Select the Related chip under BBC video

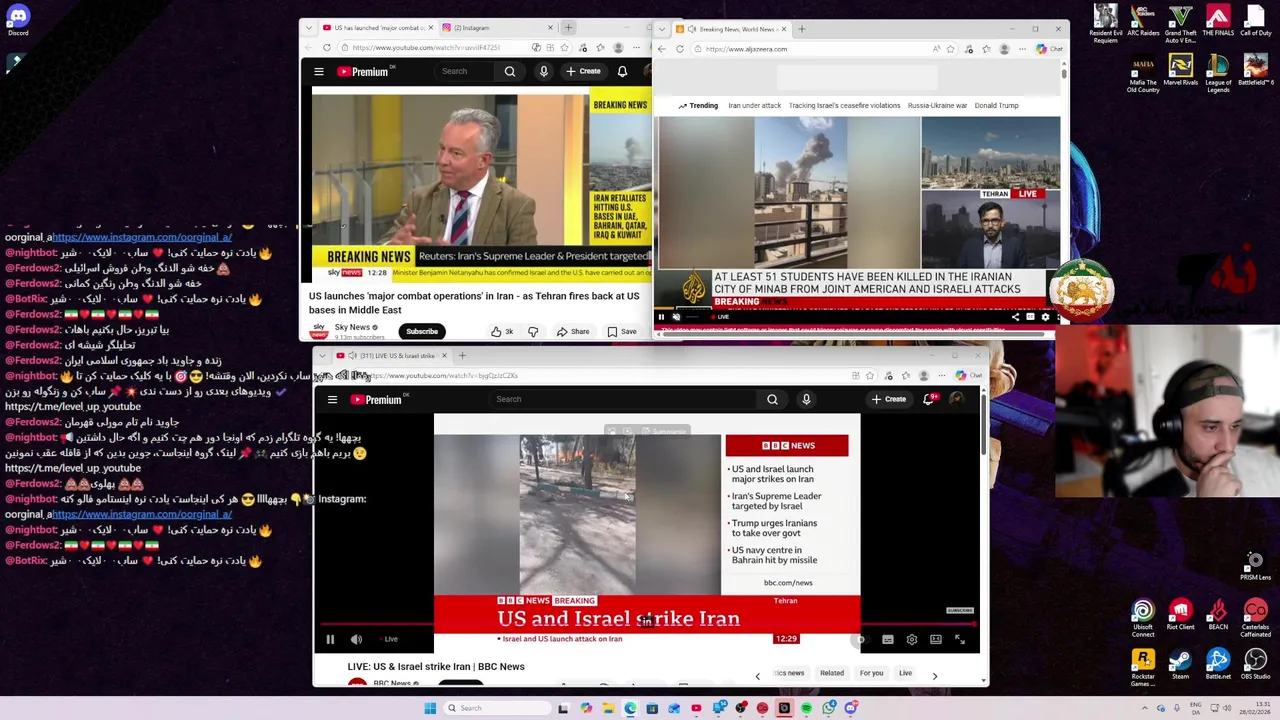point(832,673)
